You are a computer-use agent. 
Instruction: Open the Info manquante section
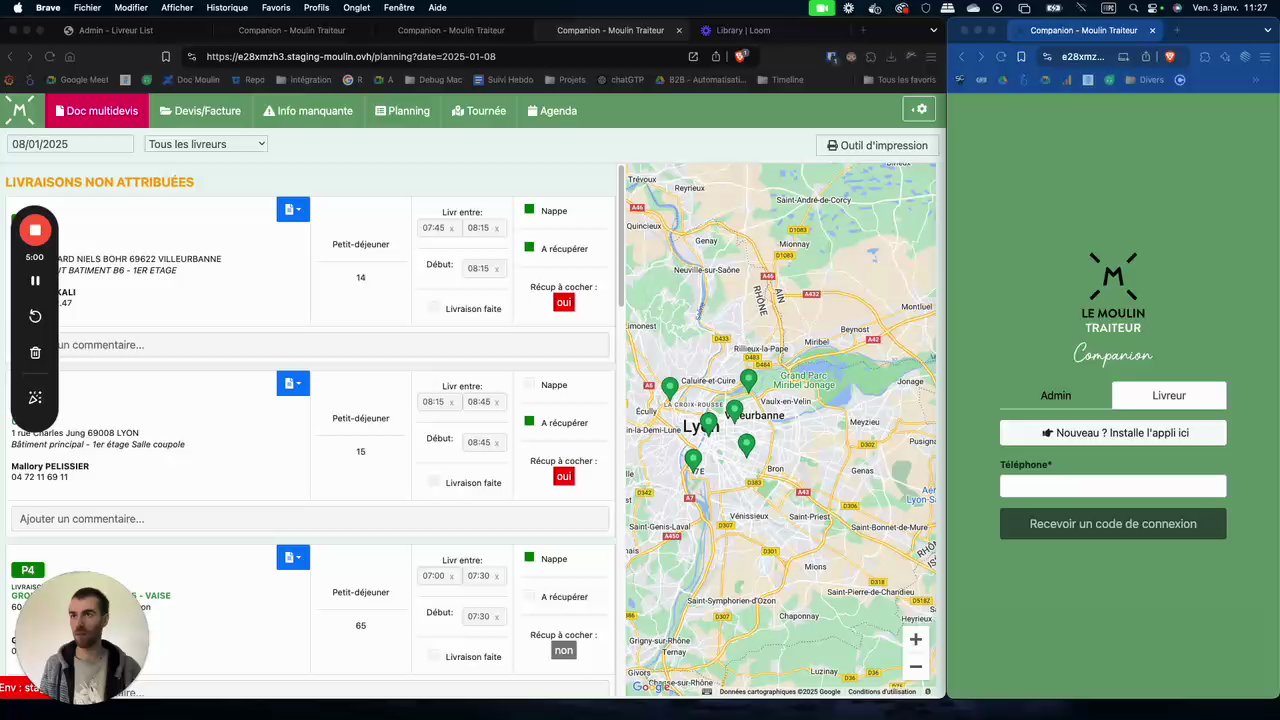pyautogui.click(x=308, y=110)
